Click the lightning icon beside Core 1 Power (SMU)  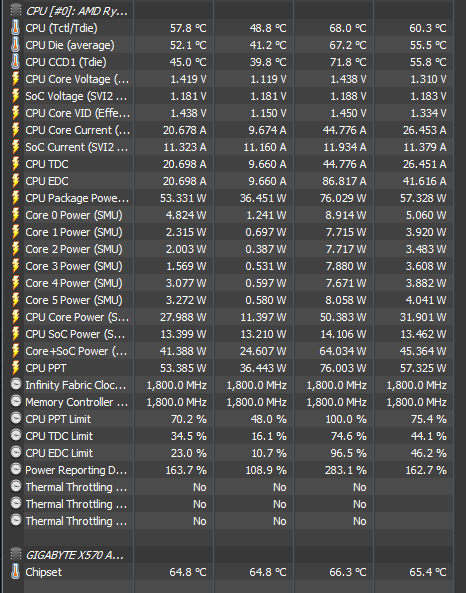15,232
